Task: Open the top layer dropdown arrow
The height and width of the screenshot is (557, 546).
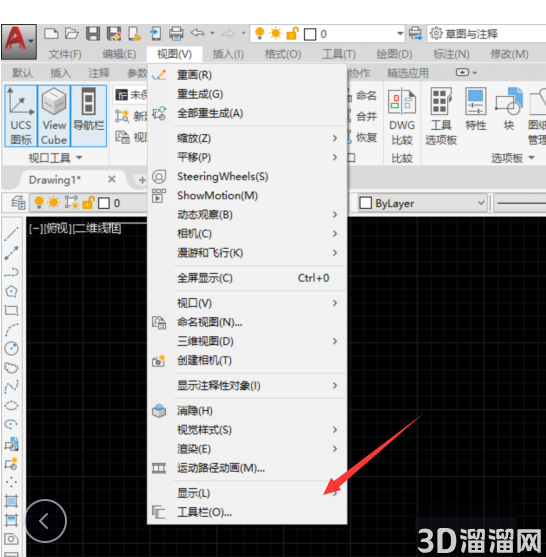Action: [x=400, y=34]
